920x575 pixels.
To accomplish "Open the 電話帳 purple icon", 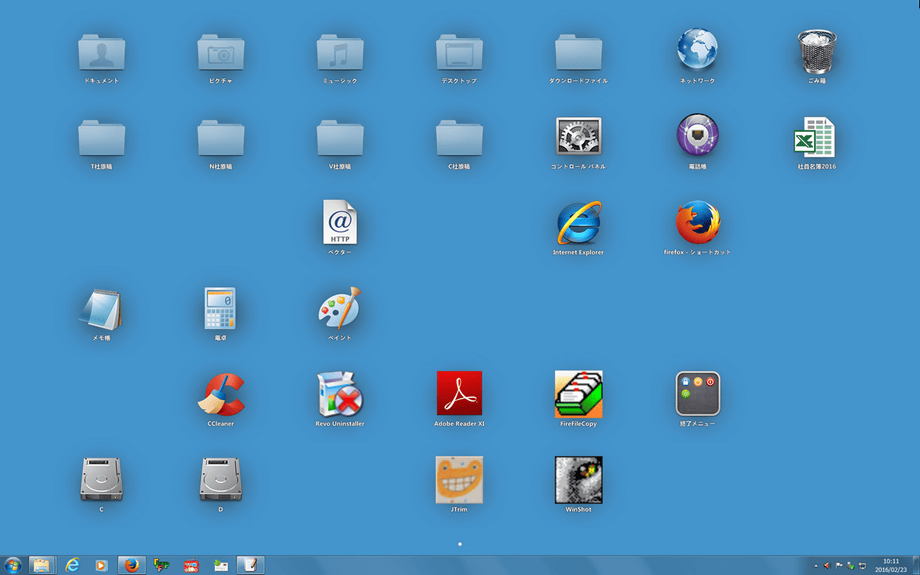I will [x=698, y=134].
